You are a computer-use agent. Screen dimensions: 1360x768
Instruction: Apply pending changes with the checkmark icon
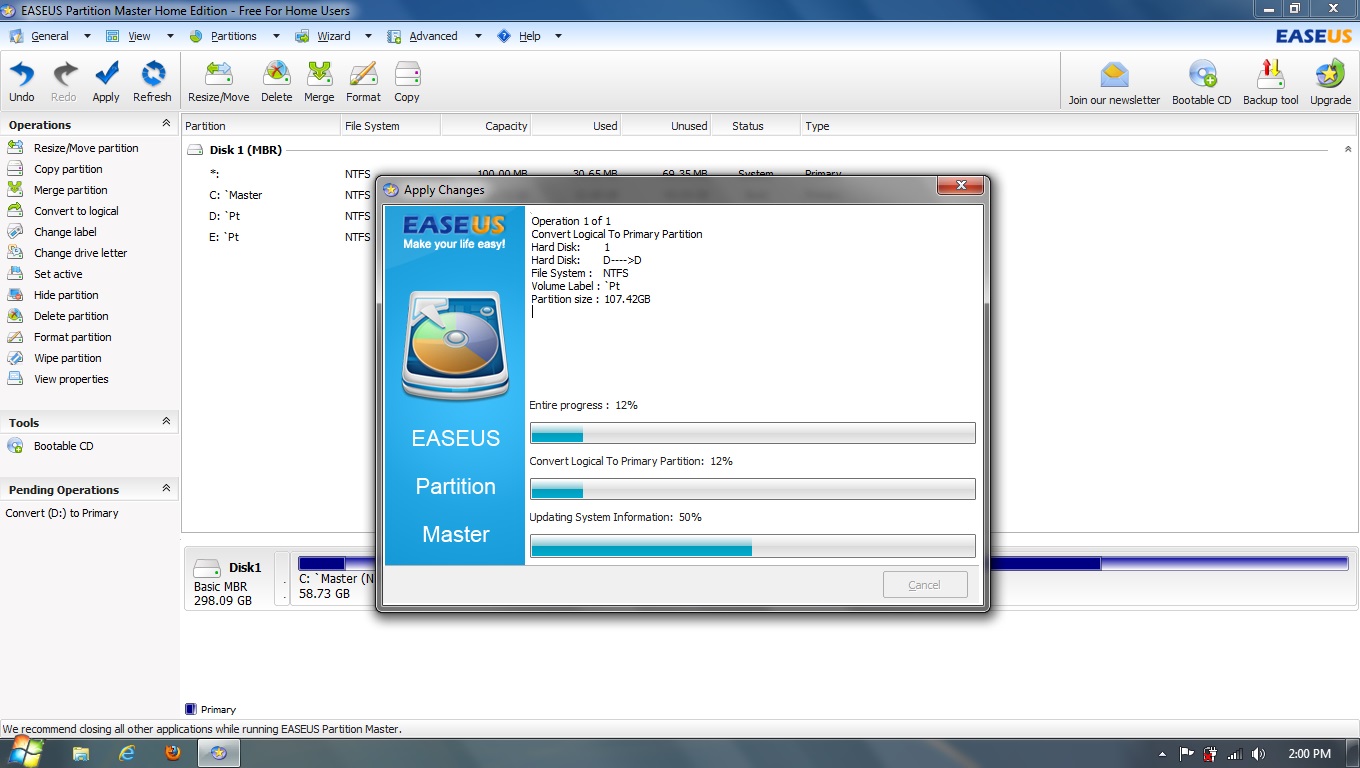(x=106, y=82)
